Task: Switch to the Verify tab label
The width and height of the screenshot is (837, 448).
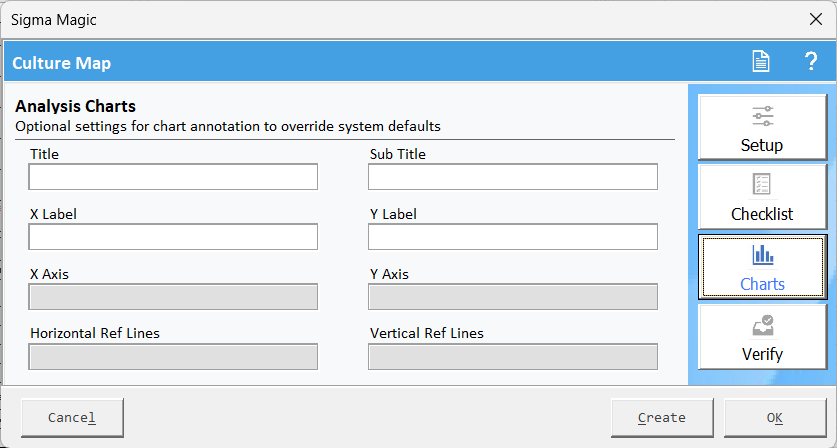Action: pyautogui.click(x=762, y=354)
